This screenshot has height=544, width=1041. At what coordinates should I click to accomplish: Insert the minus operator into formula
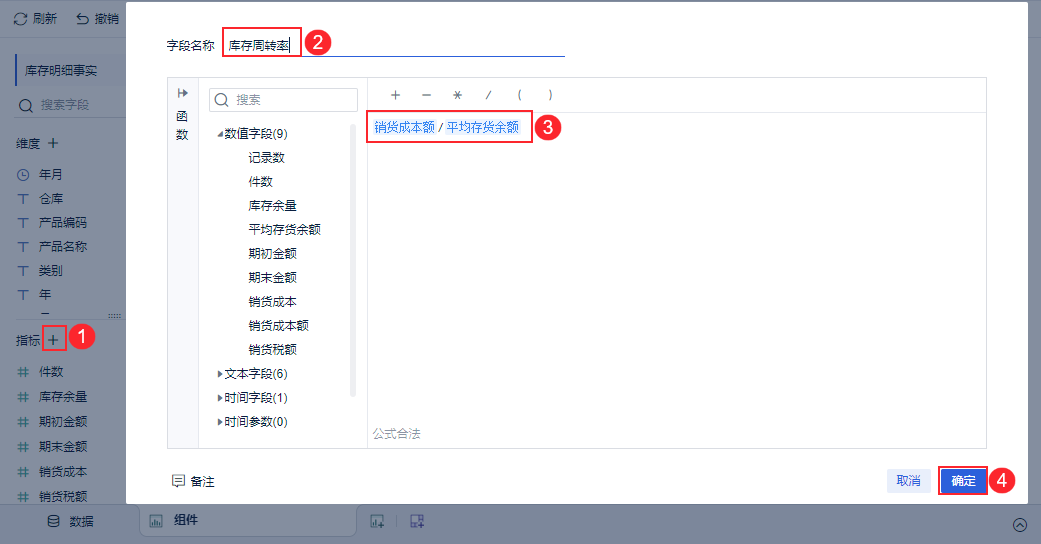[x=426, y=95]
